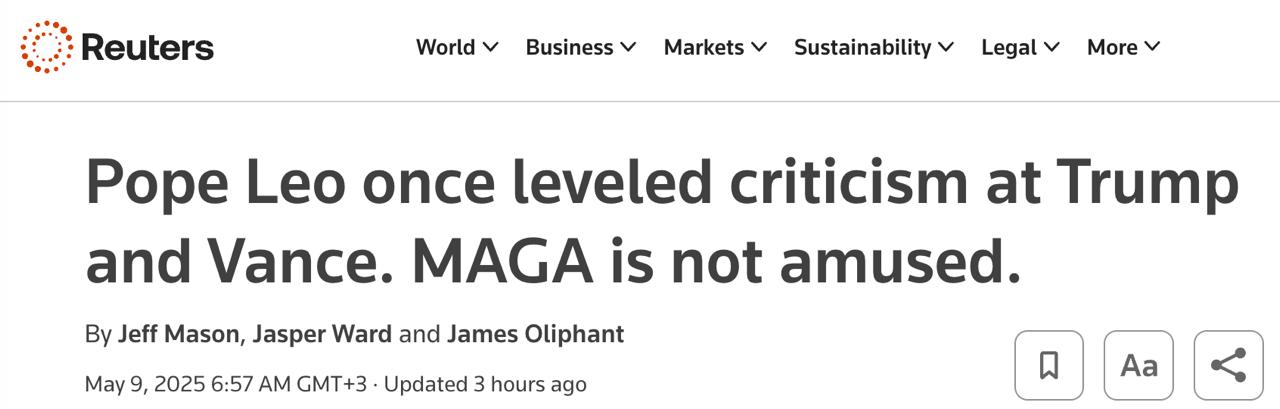Open the Aa text size options
This screenshot has width=1280, height=409.
pyautogui.click(x=1139, y=365)
